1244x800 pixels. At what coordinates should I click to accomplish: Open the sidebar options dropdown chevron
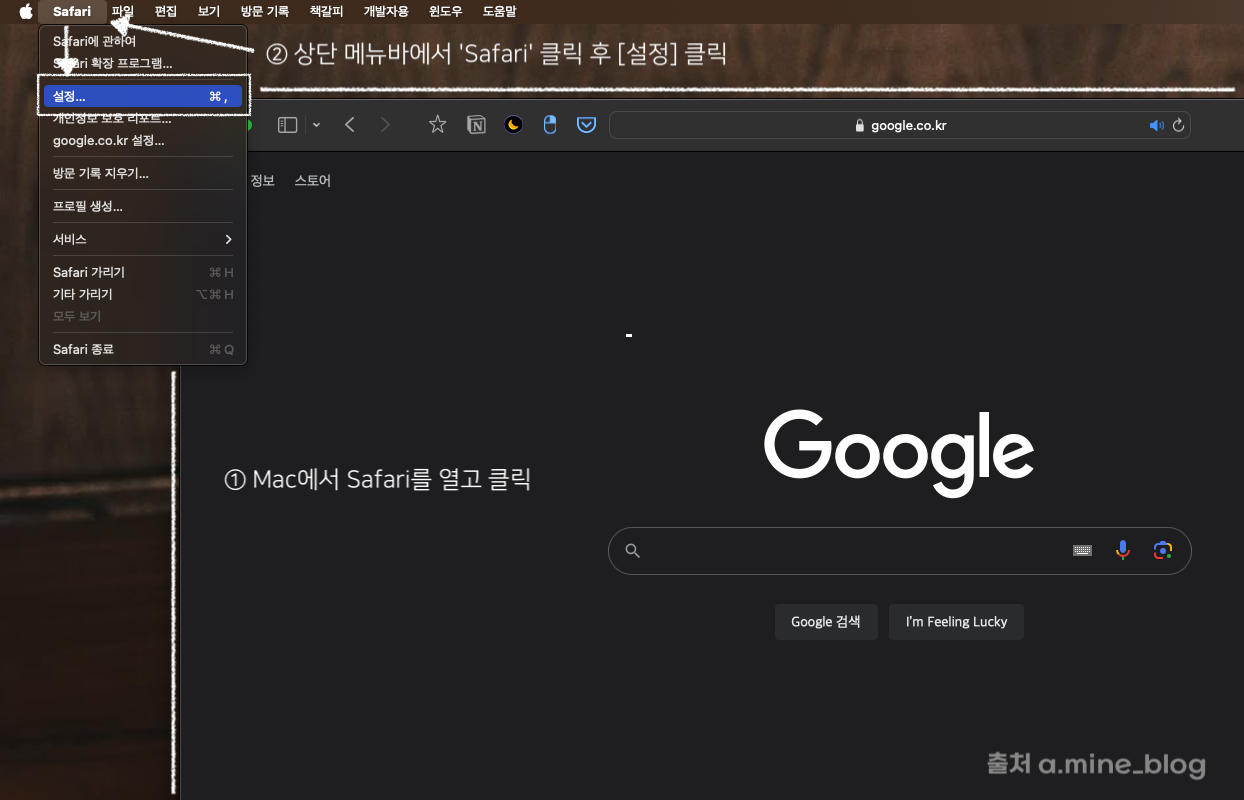tap(317, 125)
